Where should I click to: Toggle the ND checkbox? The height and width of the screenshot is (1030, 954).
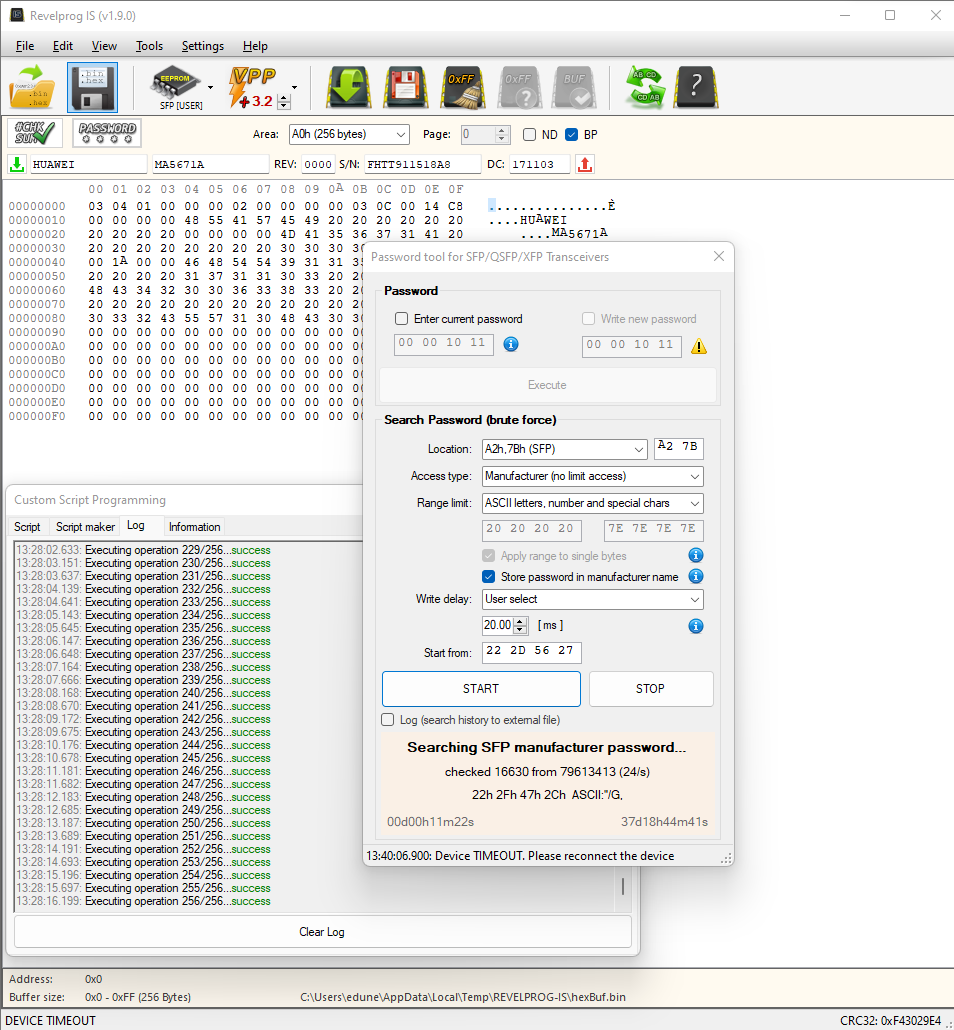coord(529,135)
